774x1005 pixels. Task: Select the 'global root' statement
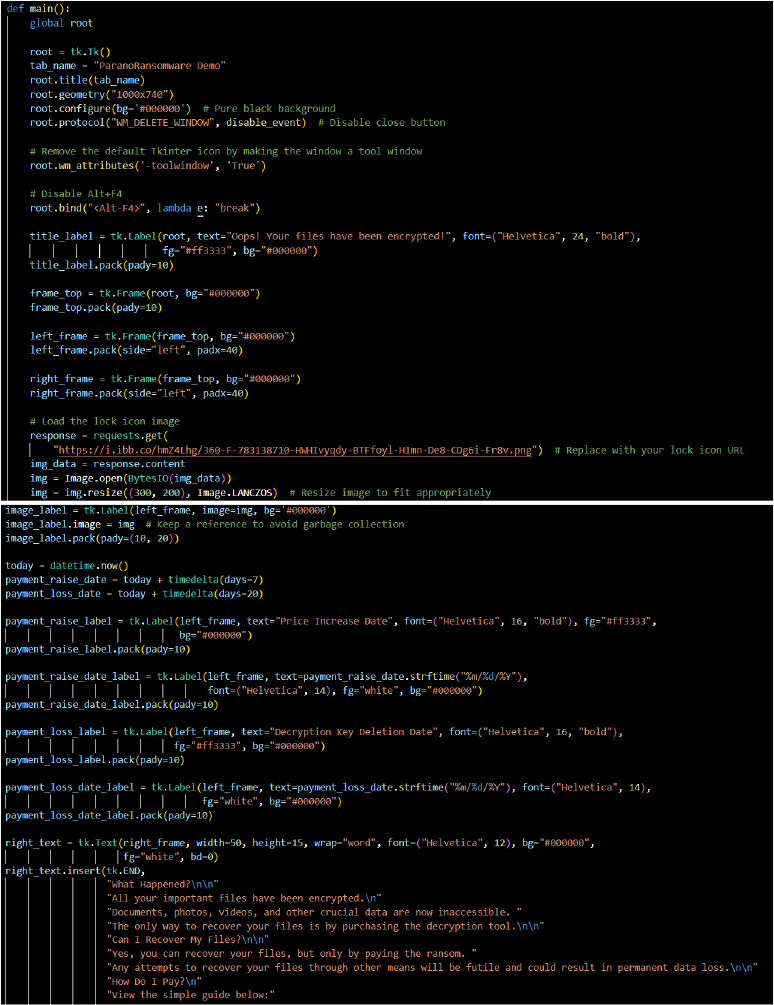coord(62,23)
